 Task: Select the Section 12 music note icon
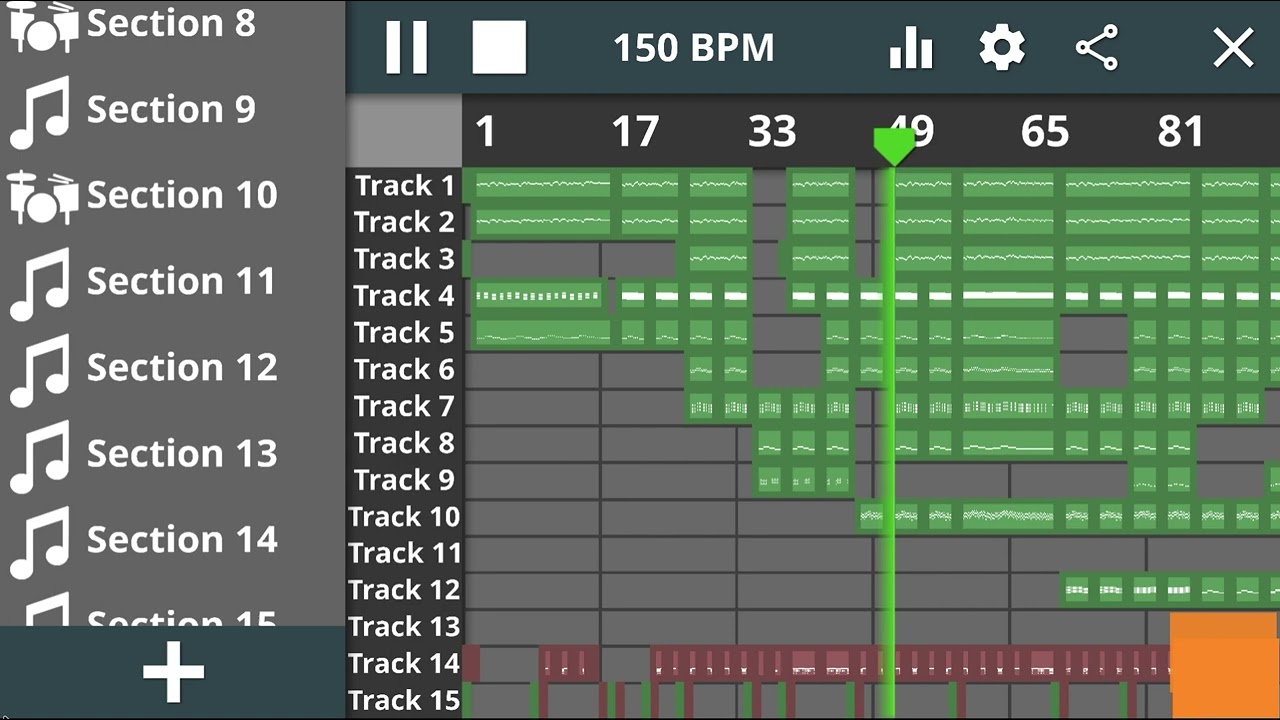(x=40, y=369)
